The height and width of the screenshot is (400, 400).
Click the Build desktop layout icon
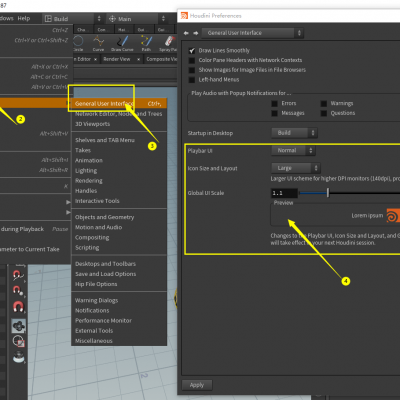(x=48, y=19)
